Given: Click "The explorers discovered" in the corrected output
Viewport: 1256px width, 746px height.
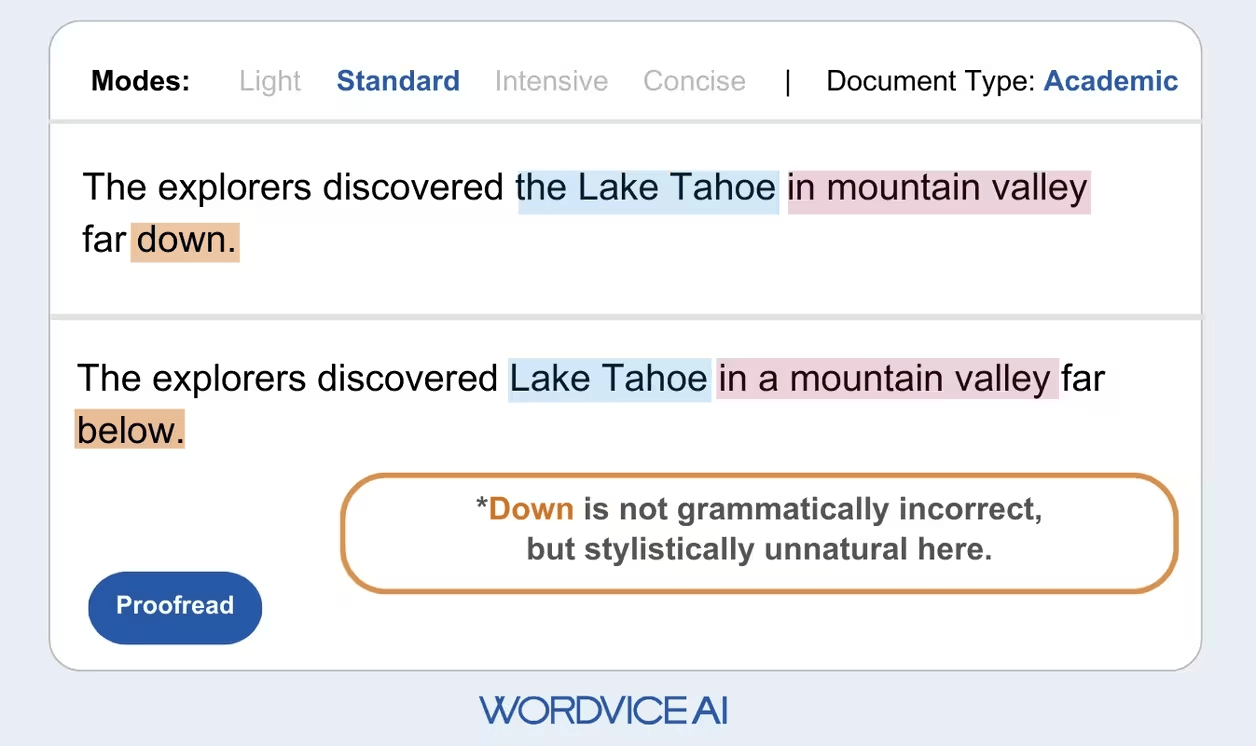Looking at the screenshot, I should tap(288, 379).
